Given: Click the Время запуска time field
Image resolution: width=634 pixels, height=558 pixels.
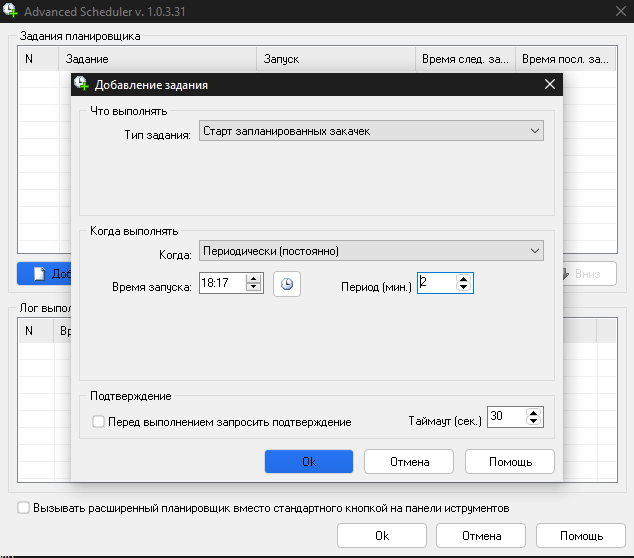Looking at the screenshot, I should point(222,284).
